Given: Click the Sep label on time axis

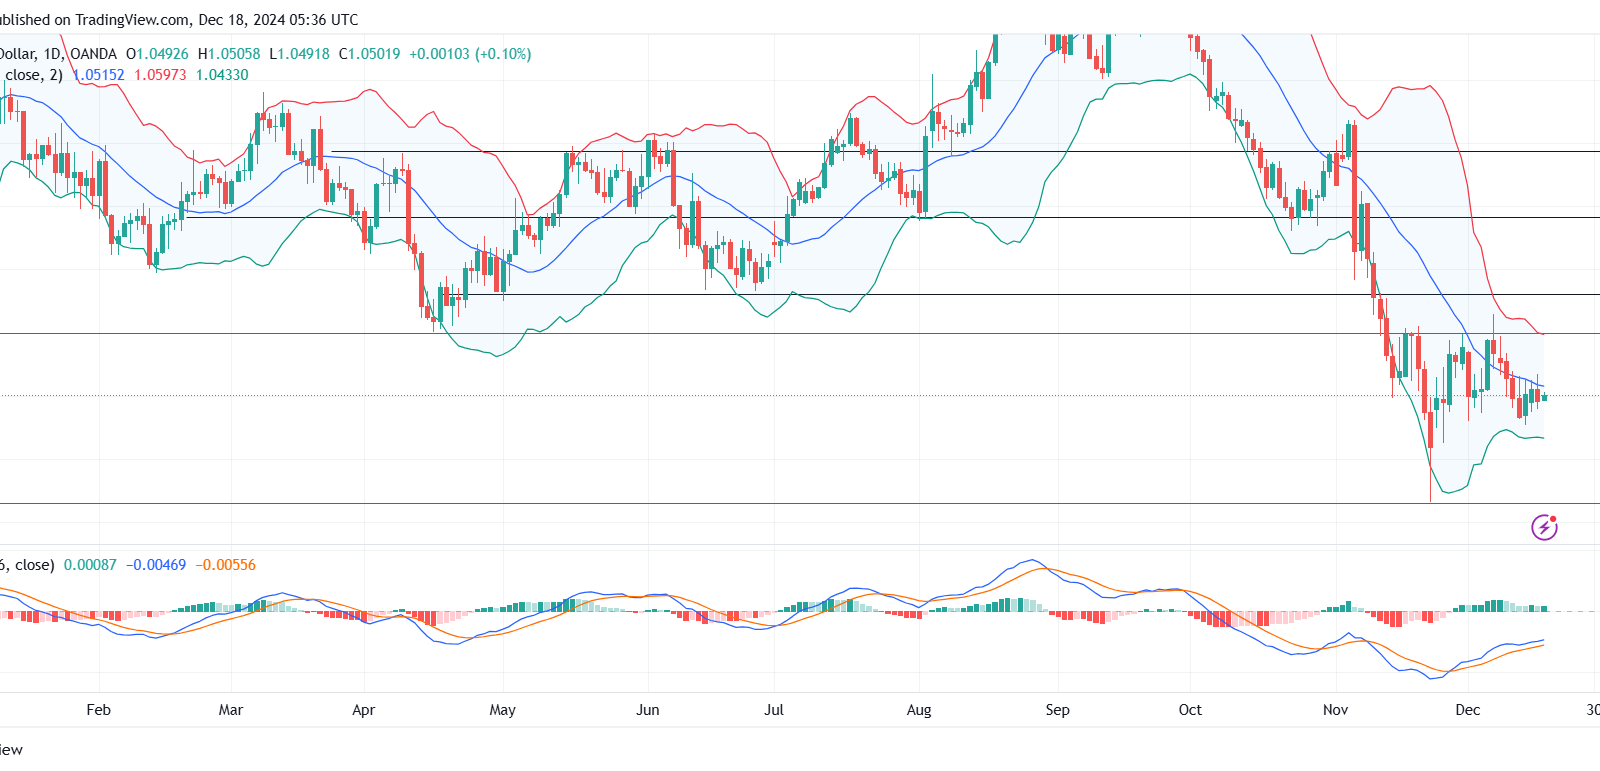Looking at the screenshot, I should pos(1057,710).
